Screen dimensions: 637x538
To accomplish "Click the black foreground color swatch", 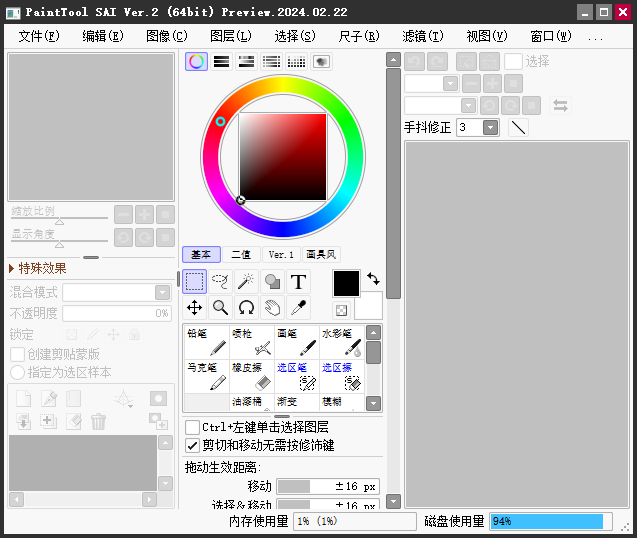I will (x=346, y=283).
